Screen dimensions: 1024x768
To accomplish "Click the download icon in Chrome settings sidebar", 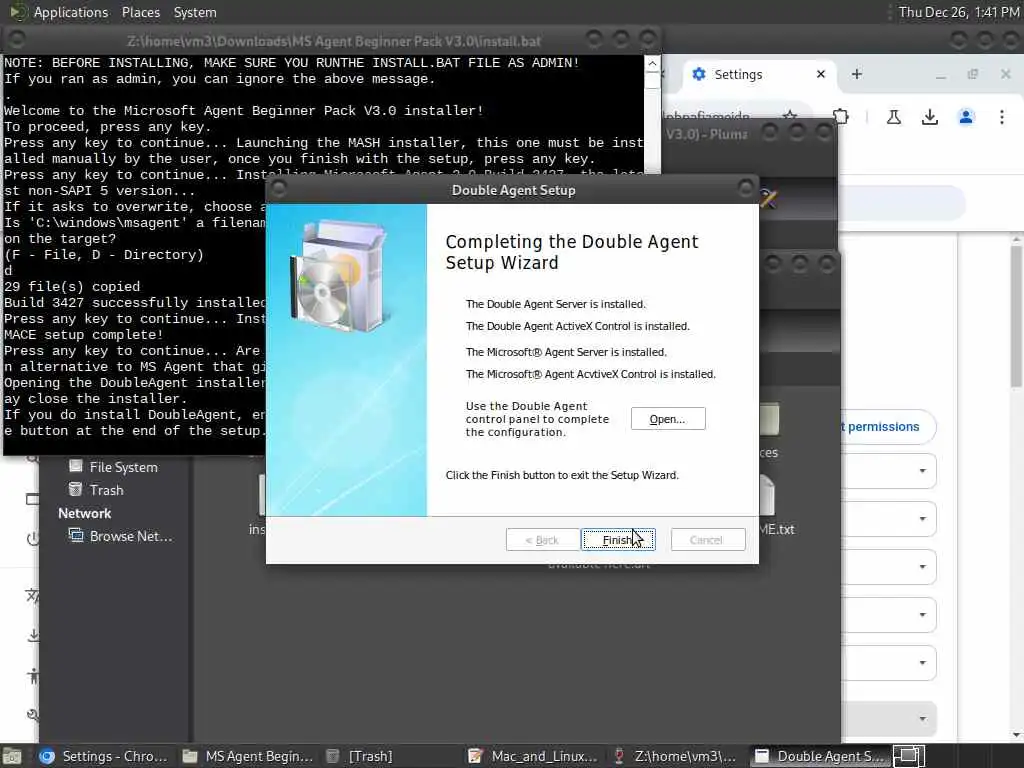I will [33, 636].
